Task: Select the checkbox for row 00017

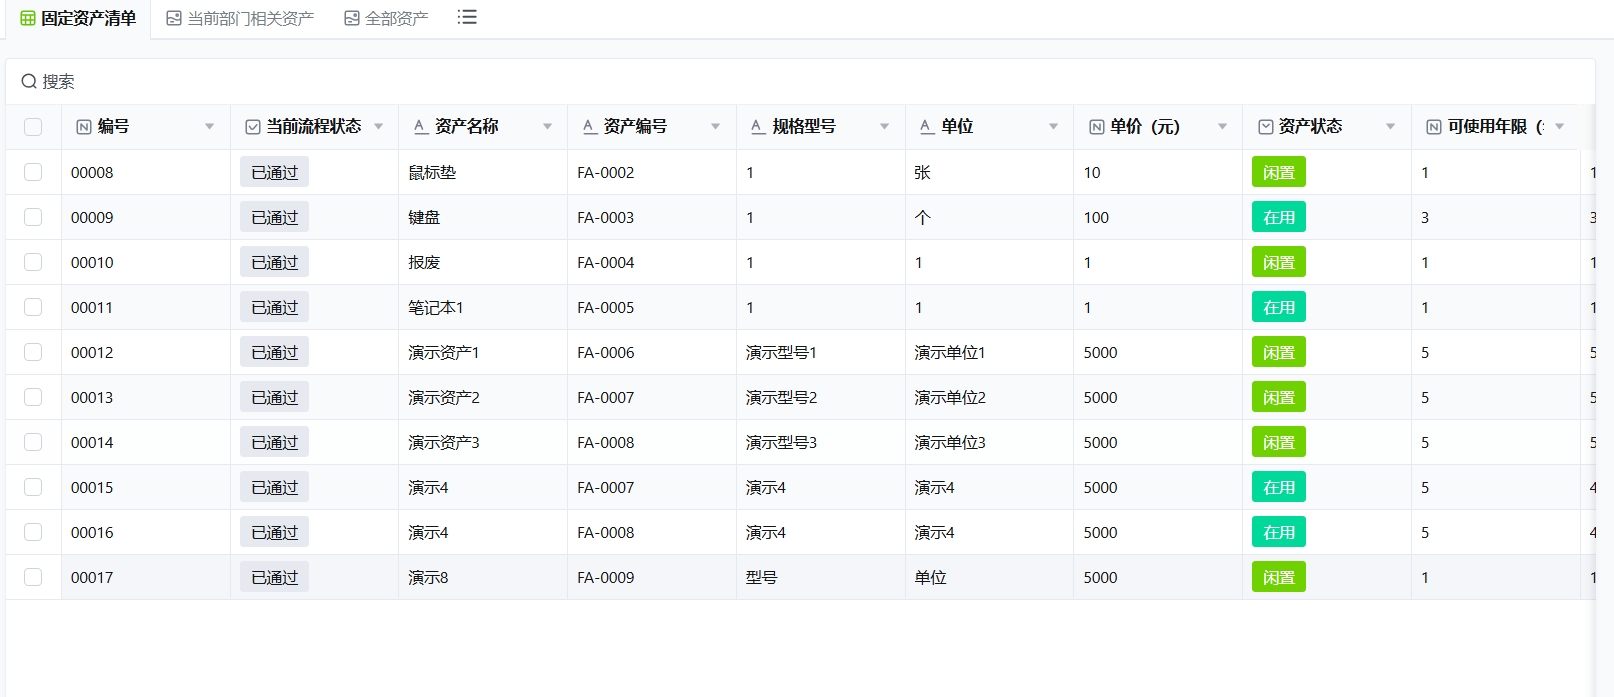Action: click(33, 577)
